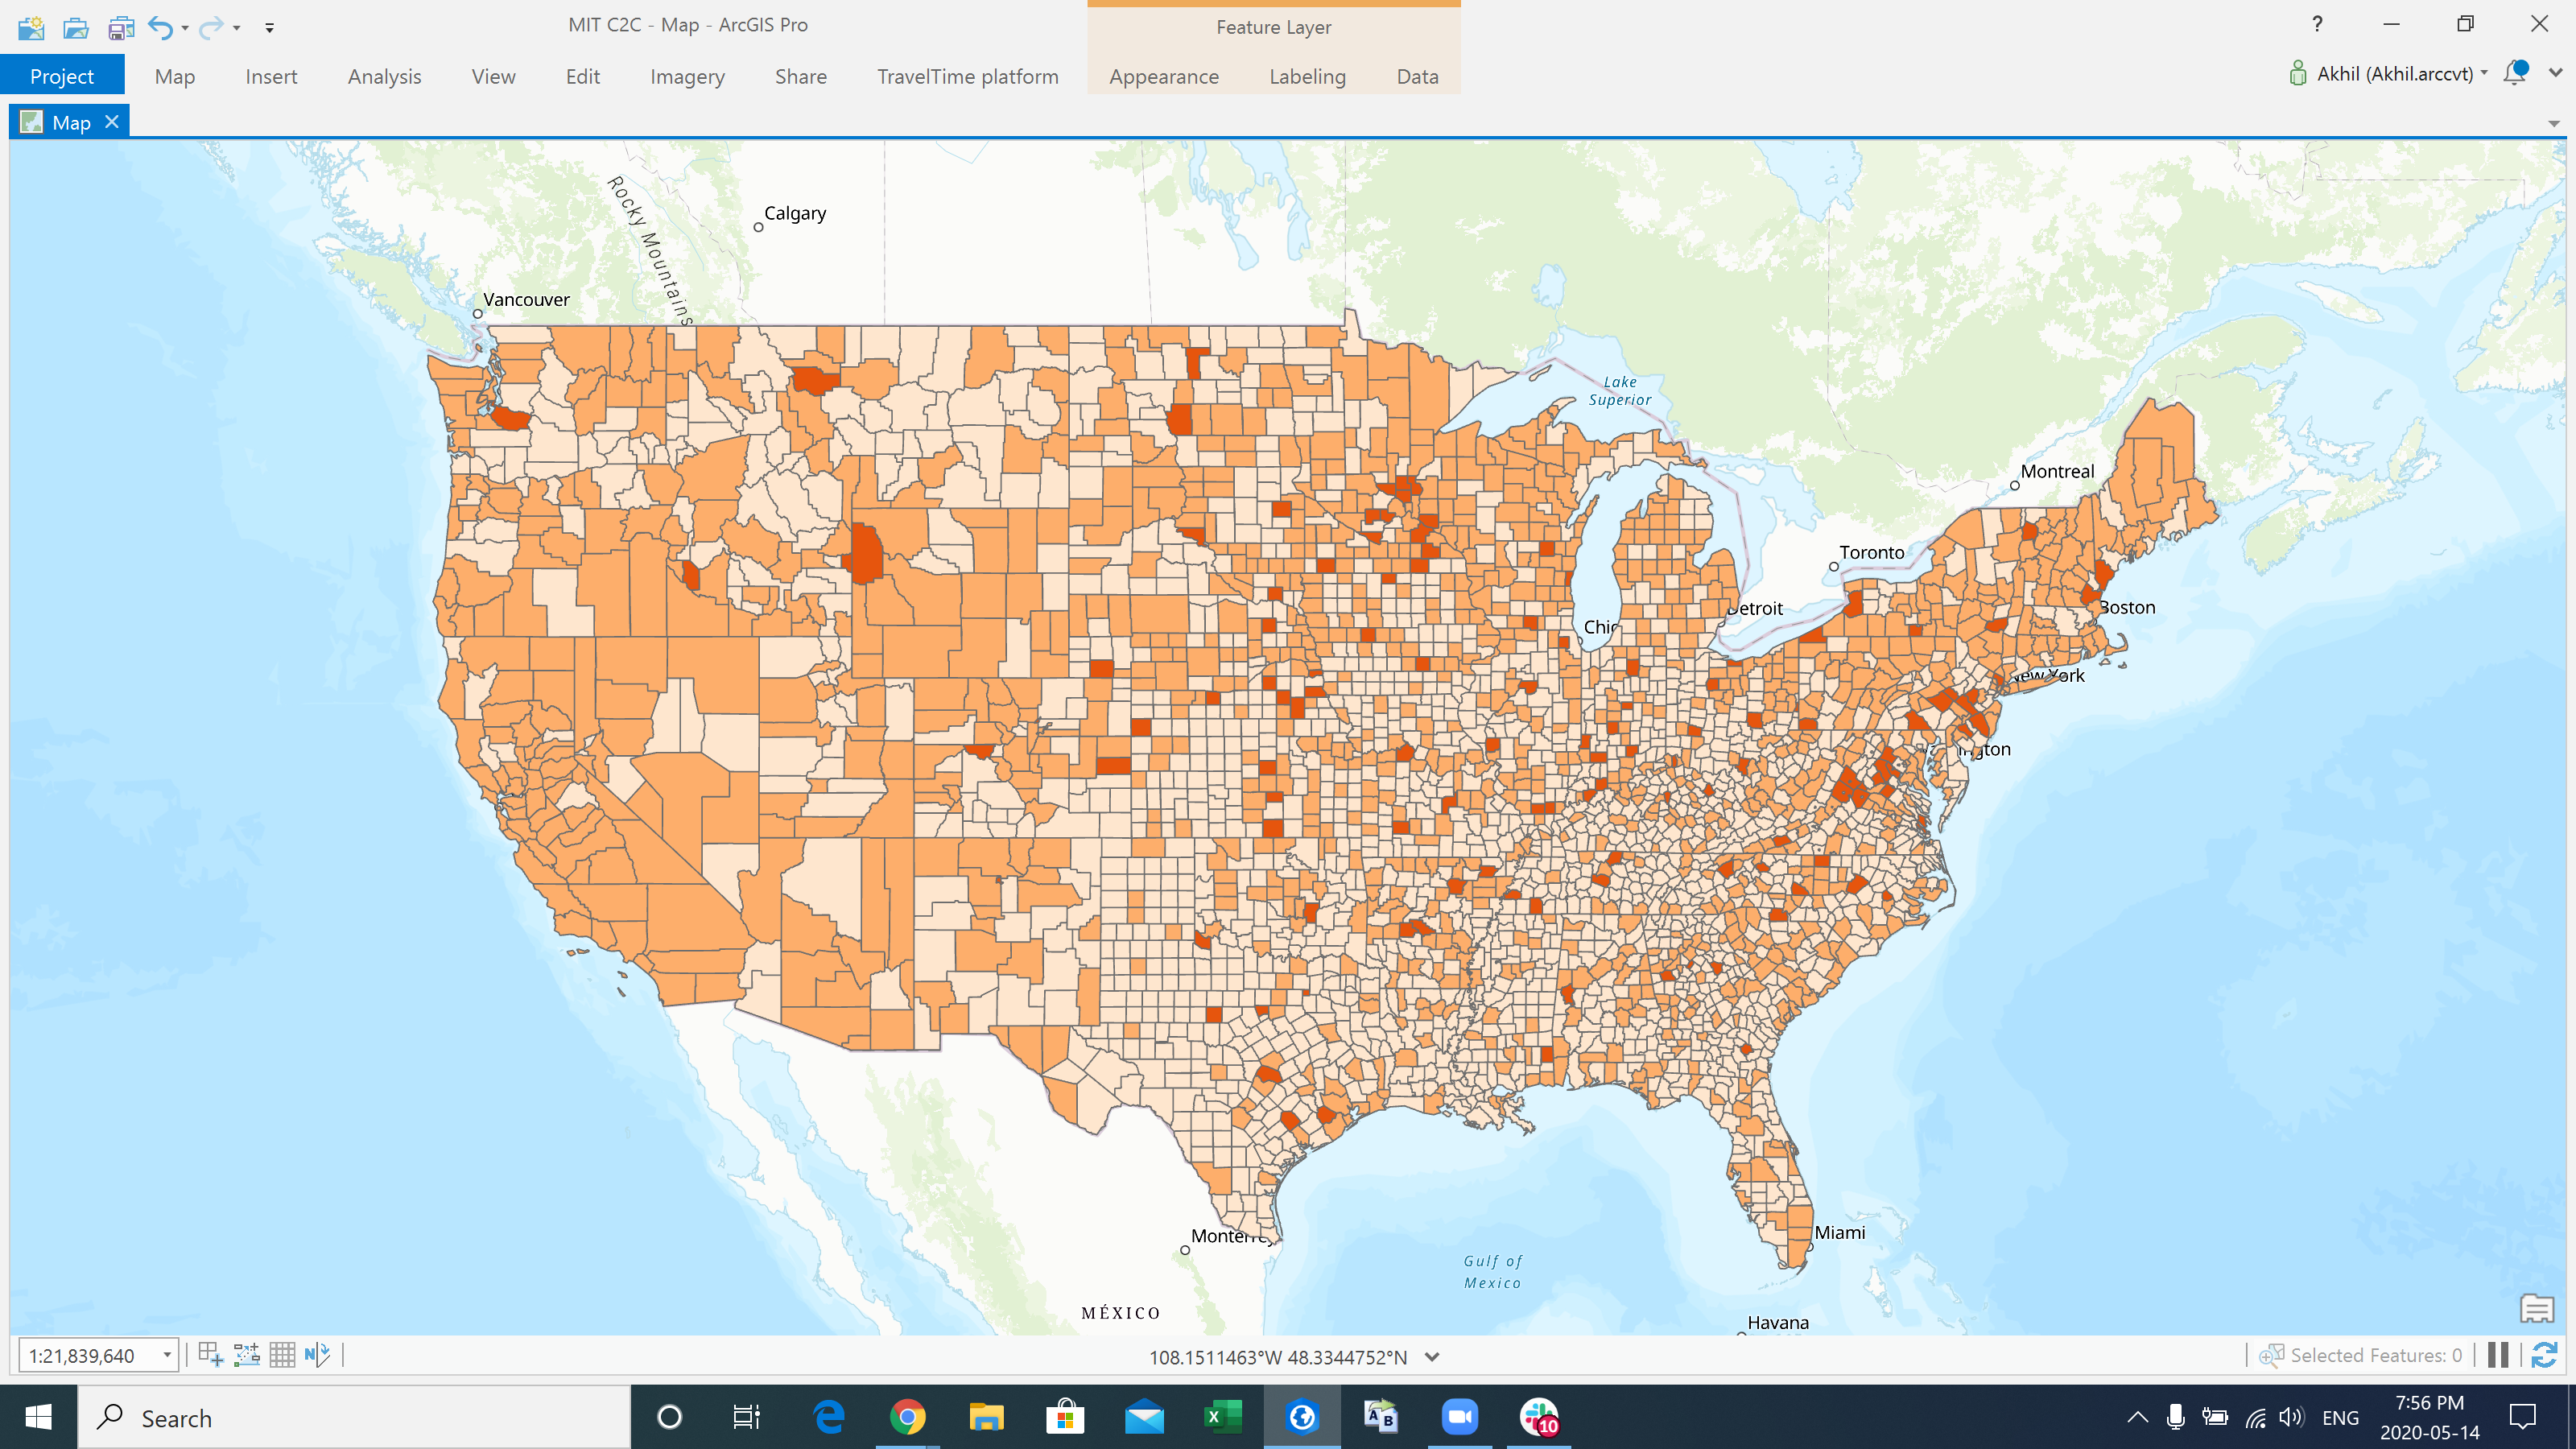Click the Open Project folder icon
This screenshot has width=2576, height=1449.
pyautogui.click(x=76, y=27)
